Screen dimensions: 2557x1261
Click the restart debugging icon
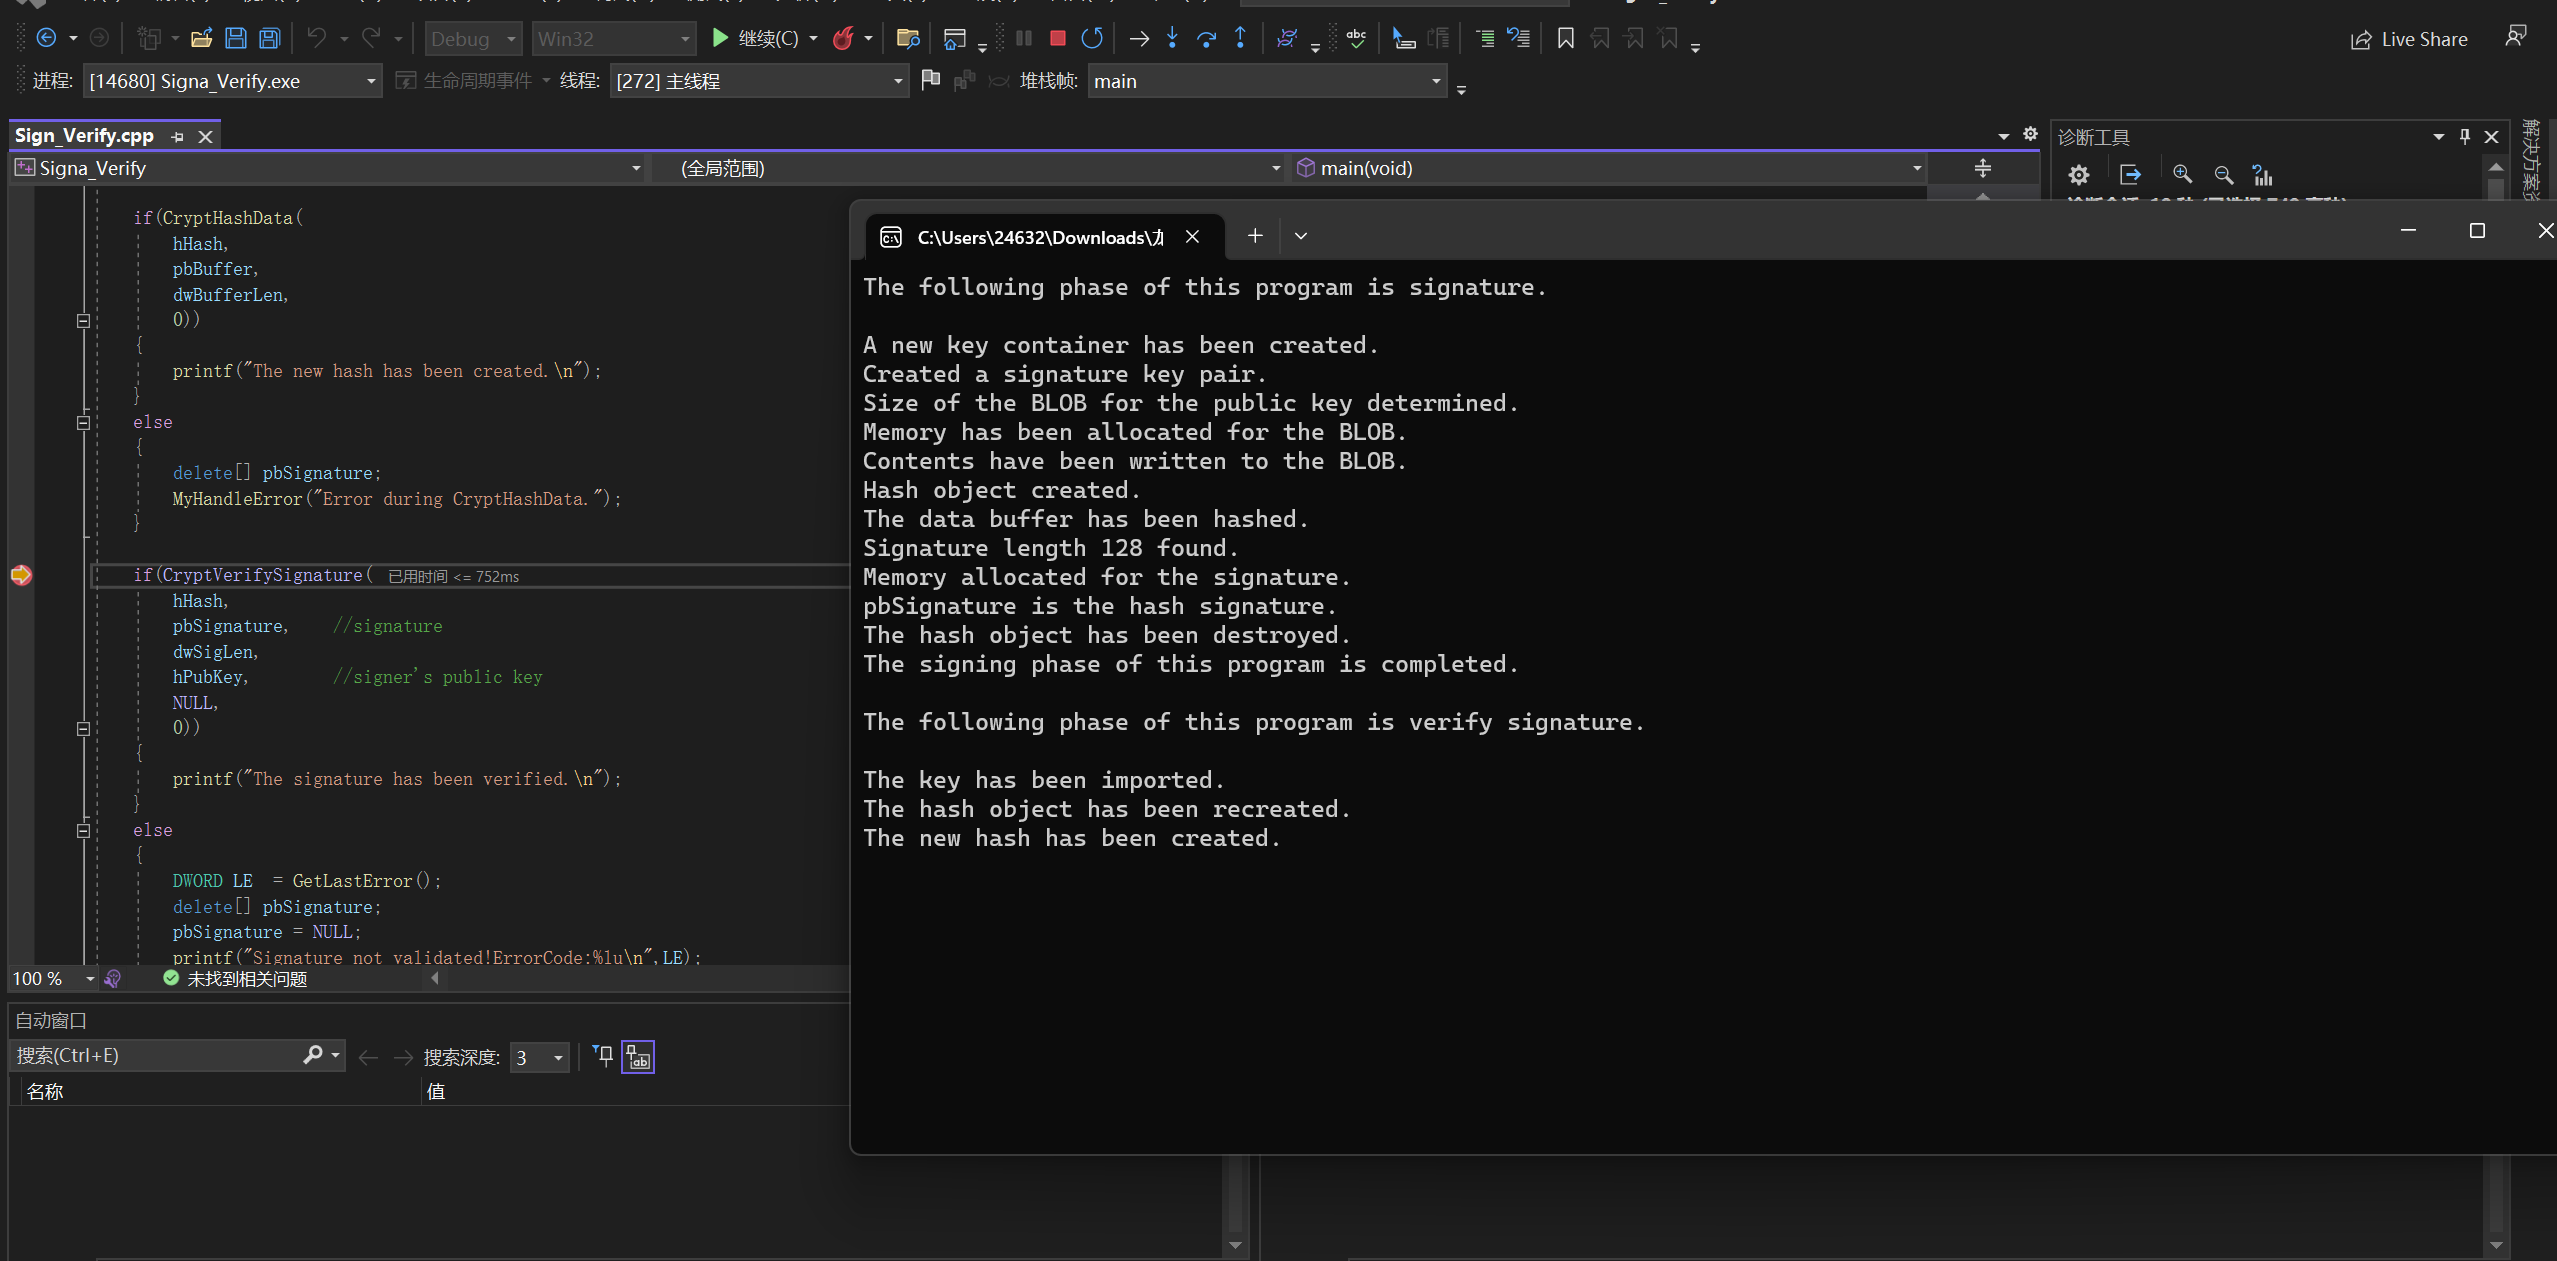[x=1091, y=38]
